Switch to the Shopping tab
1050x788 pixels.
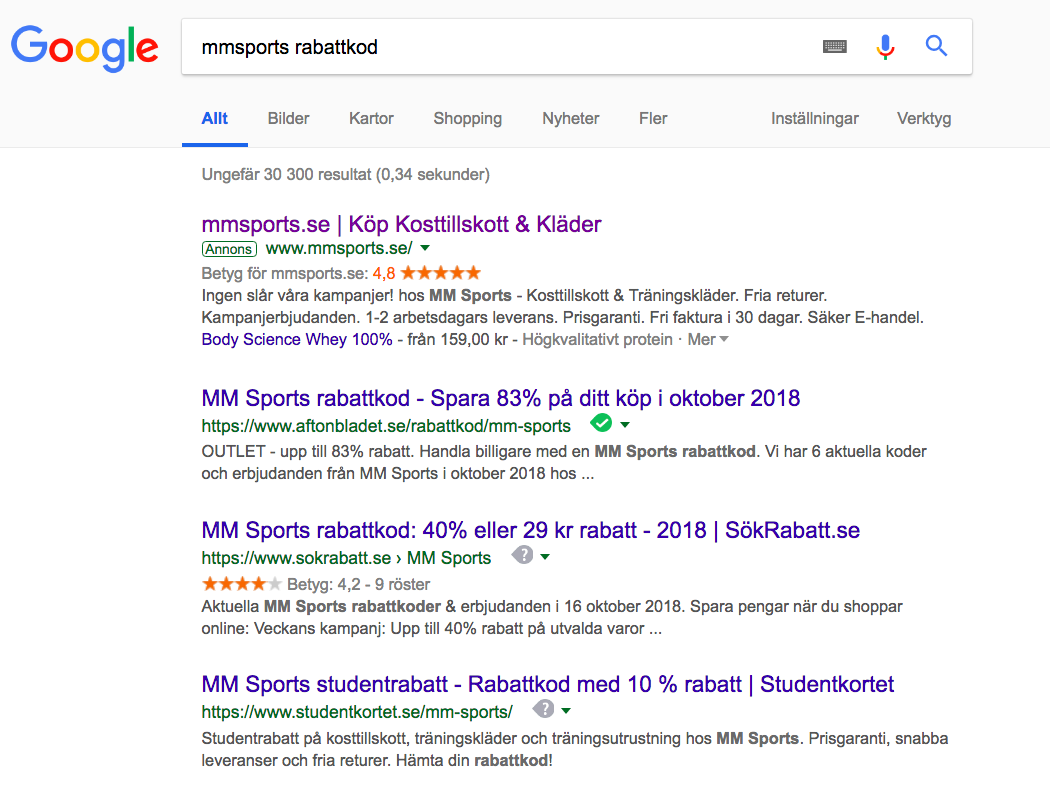tap(467, 119)
